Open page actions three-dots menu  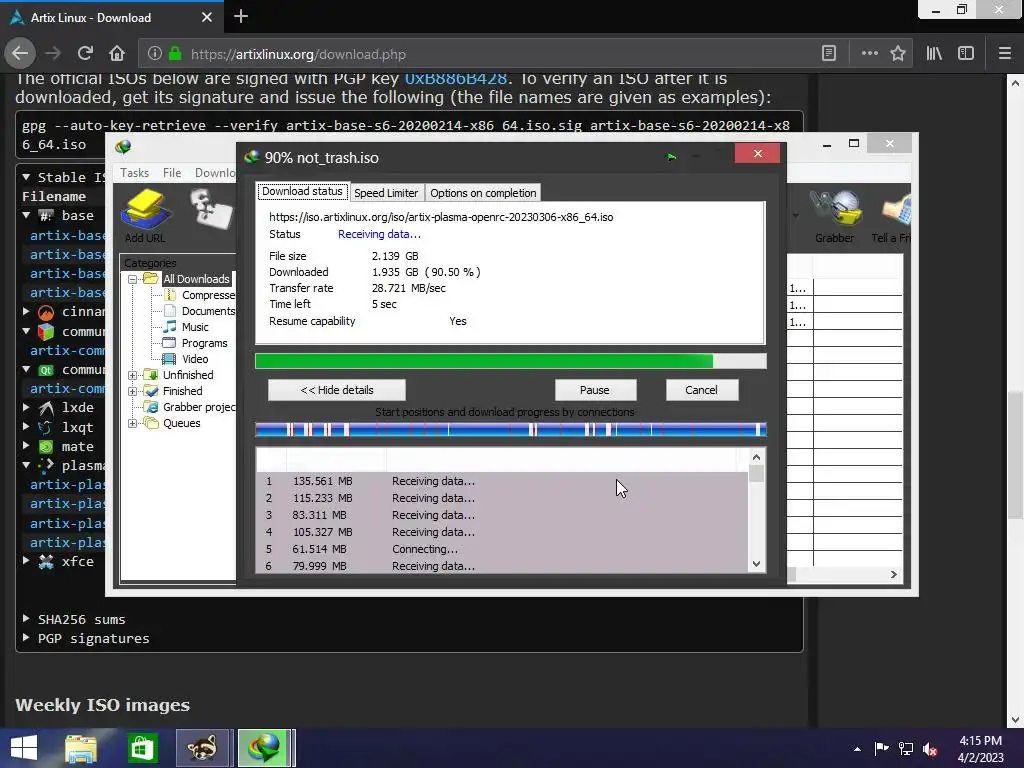coord(869,54)
